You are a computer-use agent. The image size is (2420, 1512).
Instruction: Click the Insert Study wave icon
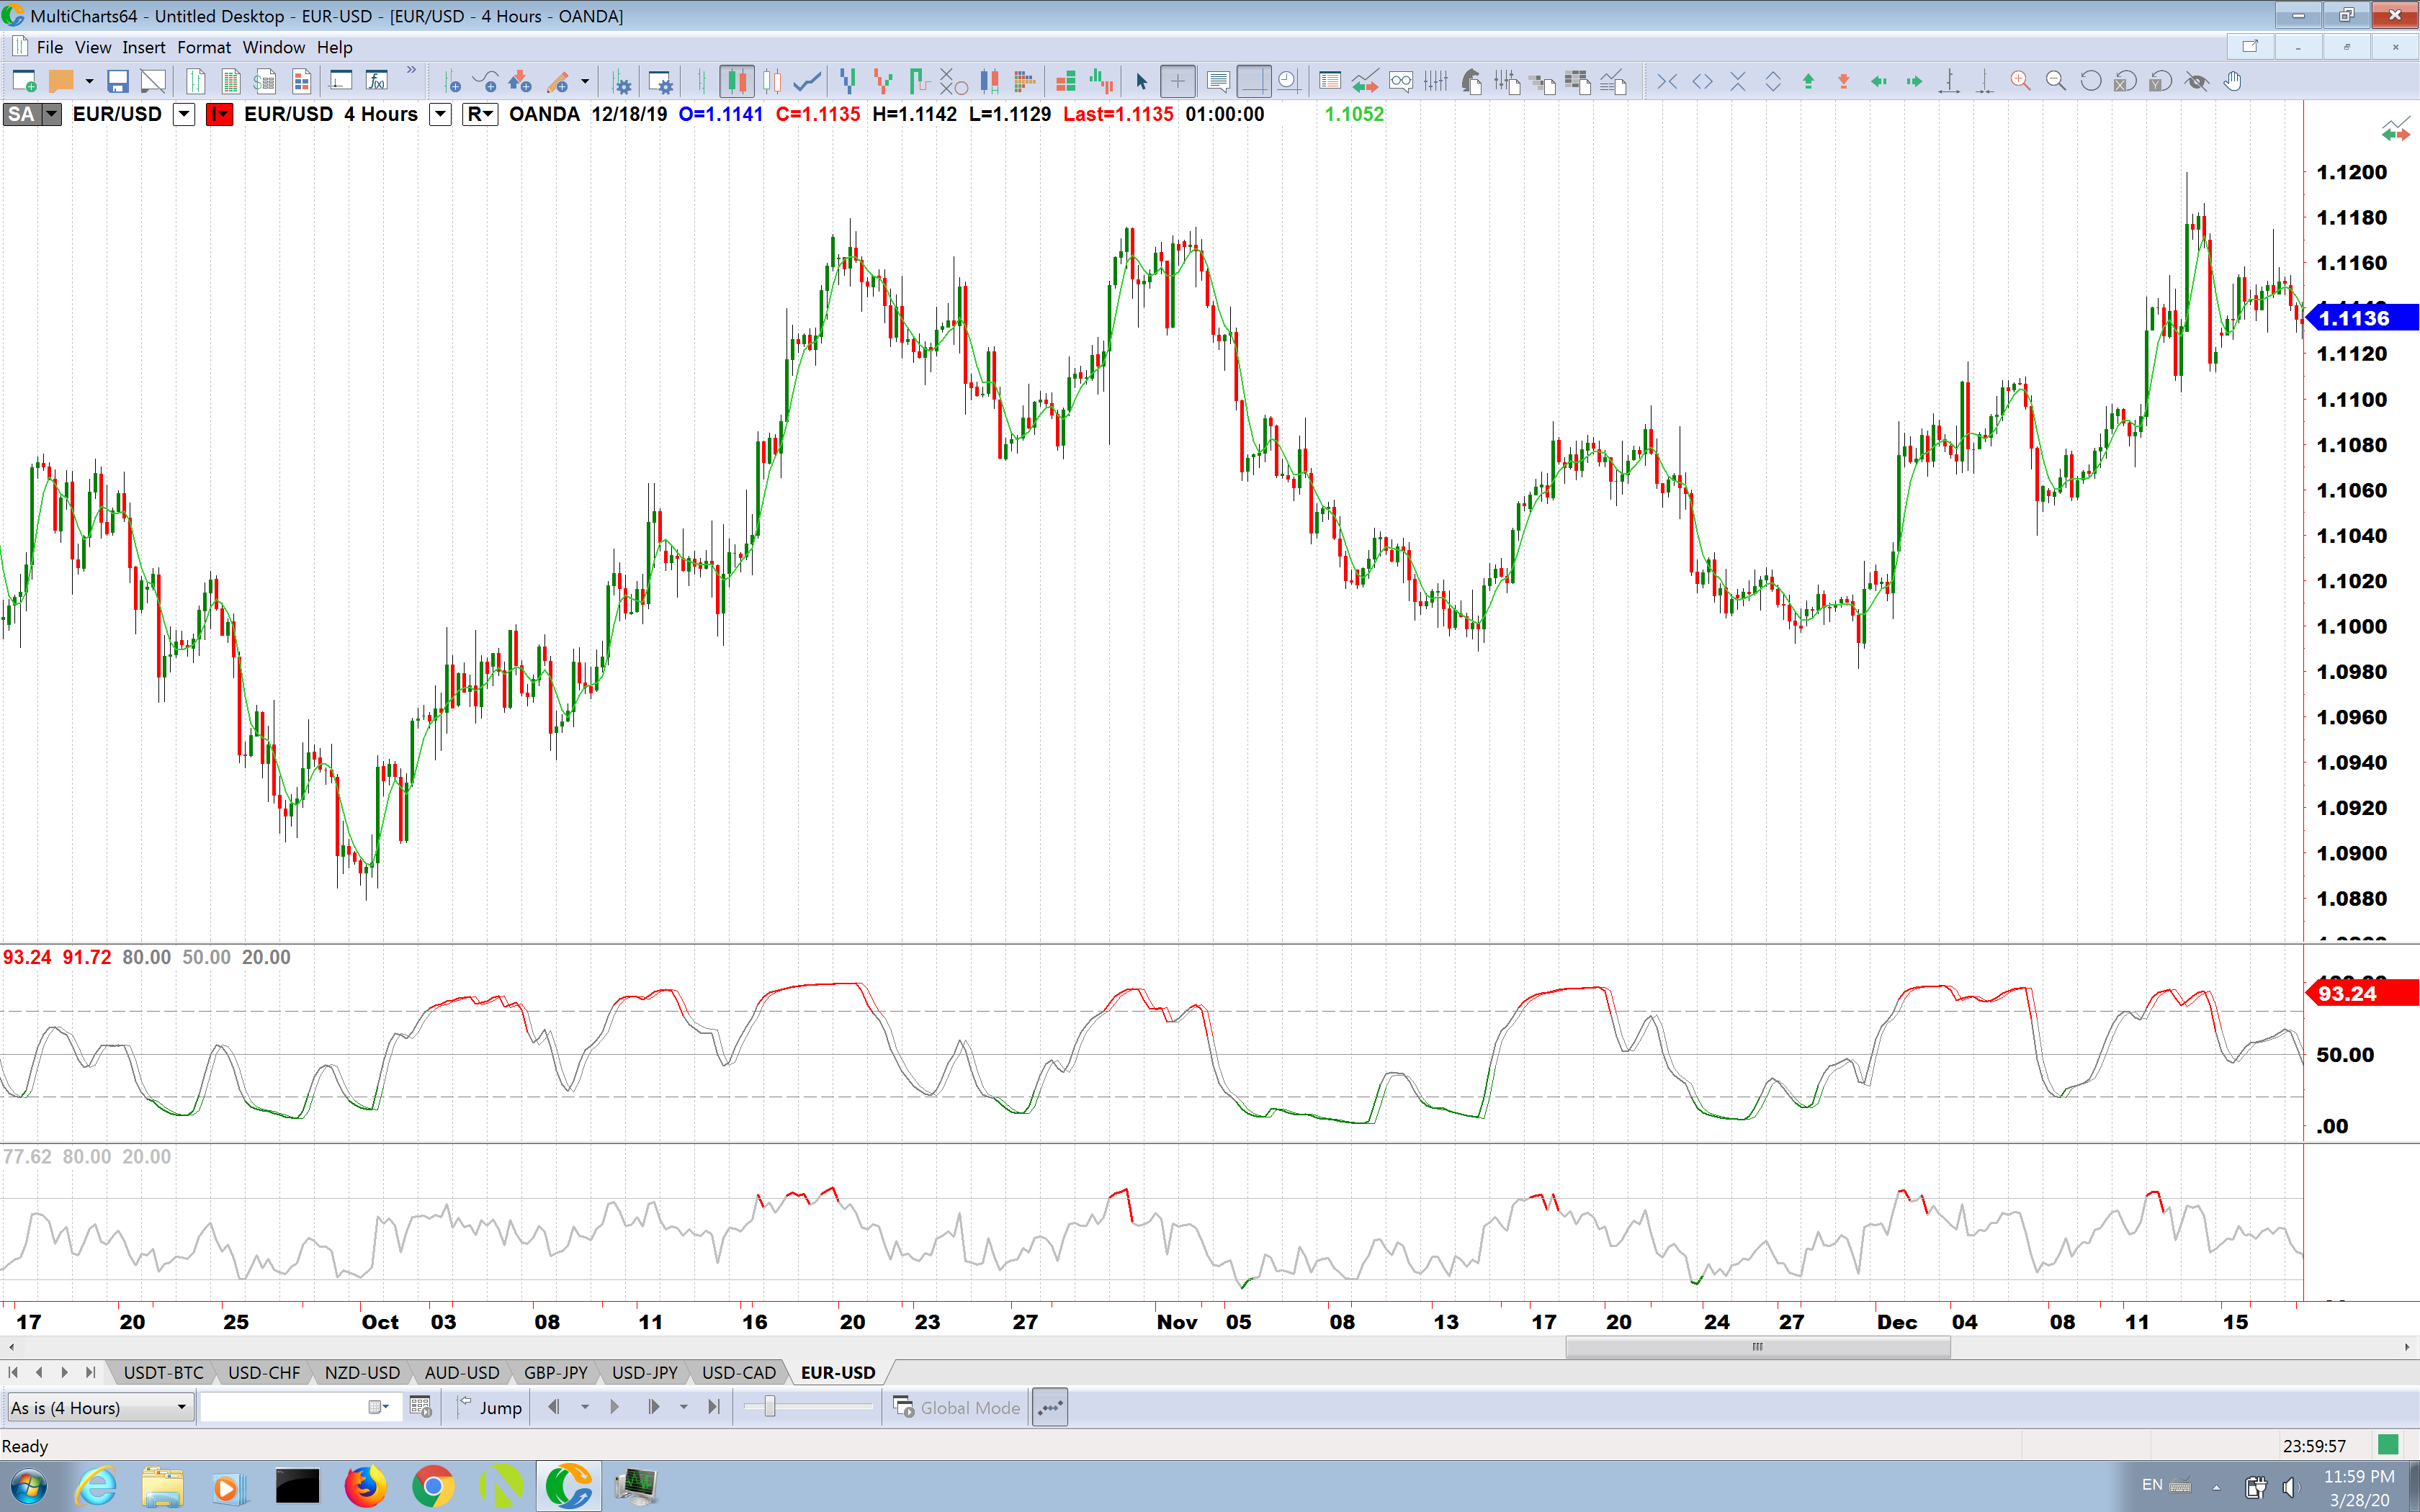pos(486,82)
